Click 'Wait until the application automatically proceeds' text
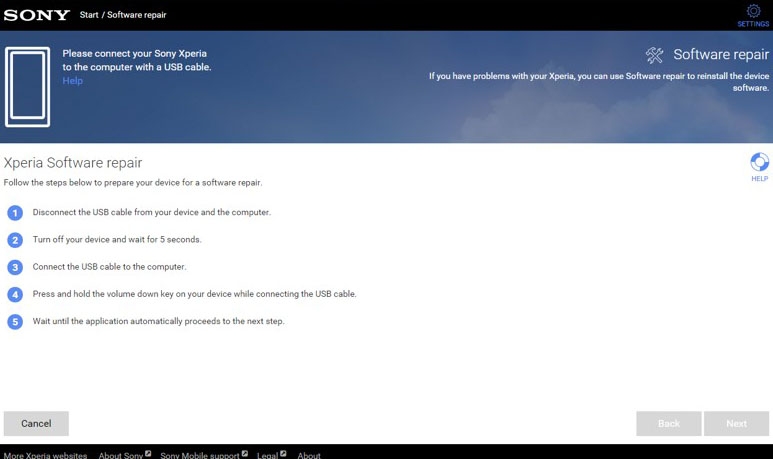Screen dimensions: 773x459 158,321
